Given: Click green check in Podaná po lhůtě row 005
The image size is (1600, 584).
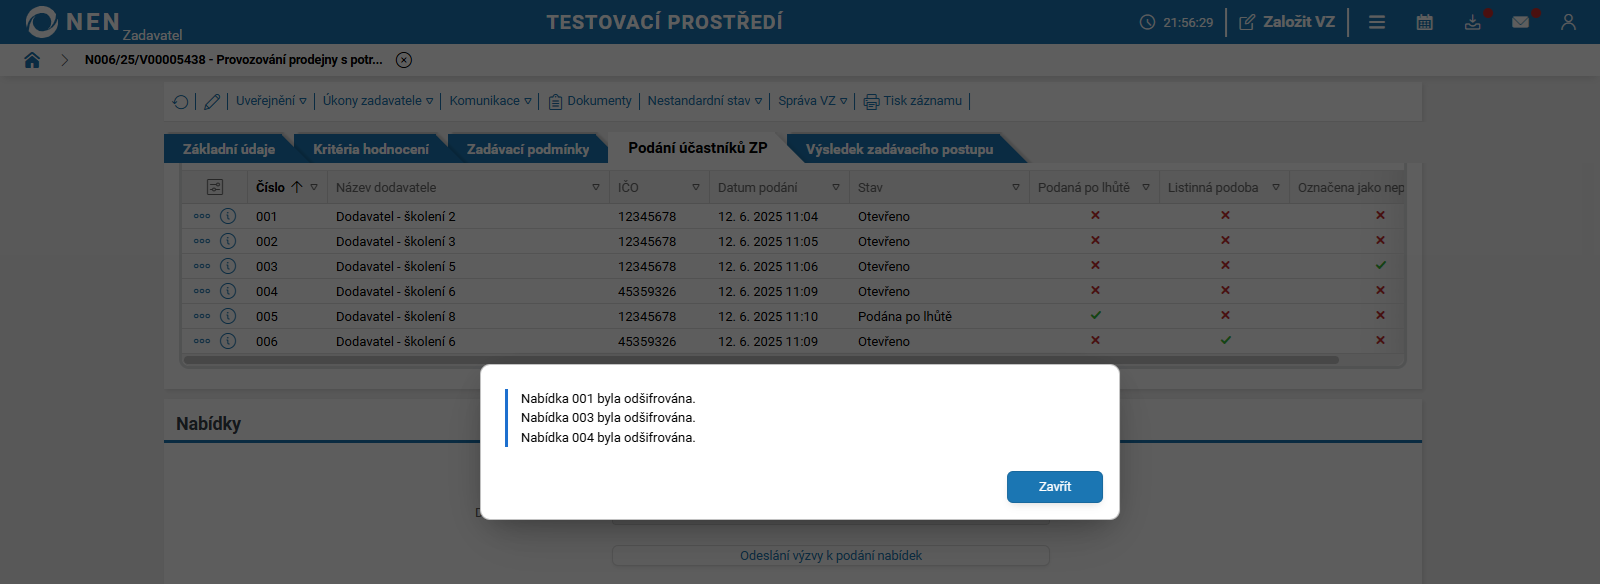Looking at the screenshot, I should [x=1095, y=315].
